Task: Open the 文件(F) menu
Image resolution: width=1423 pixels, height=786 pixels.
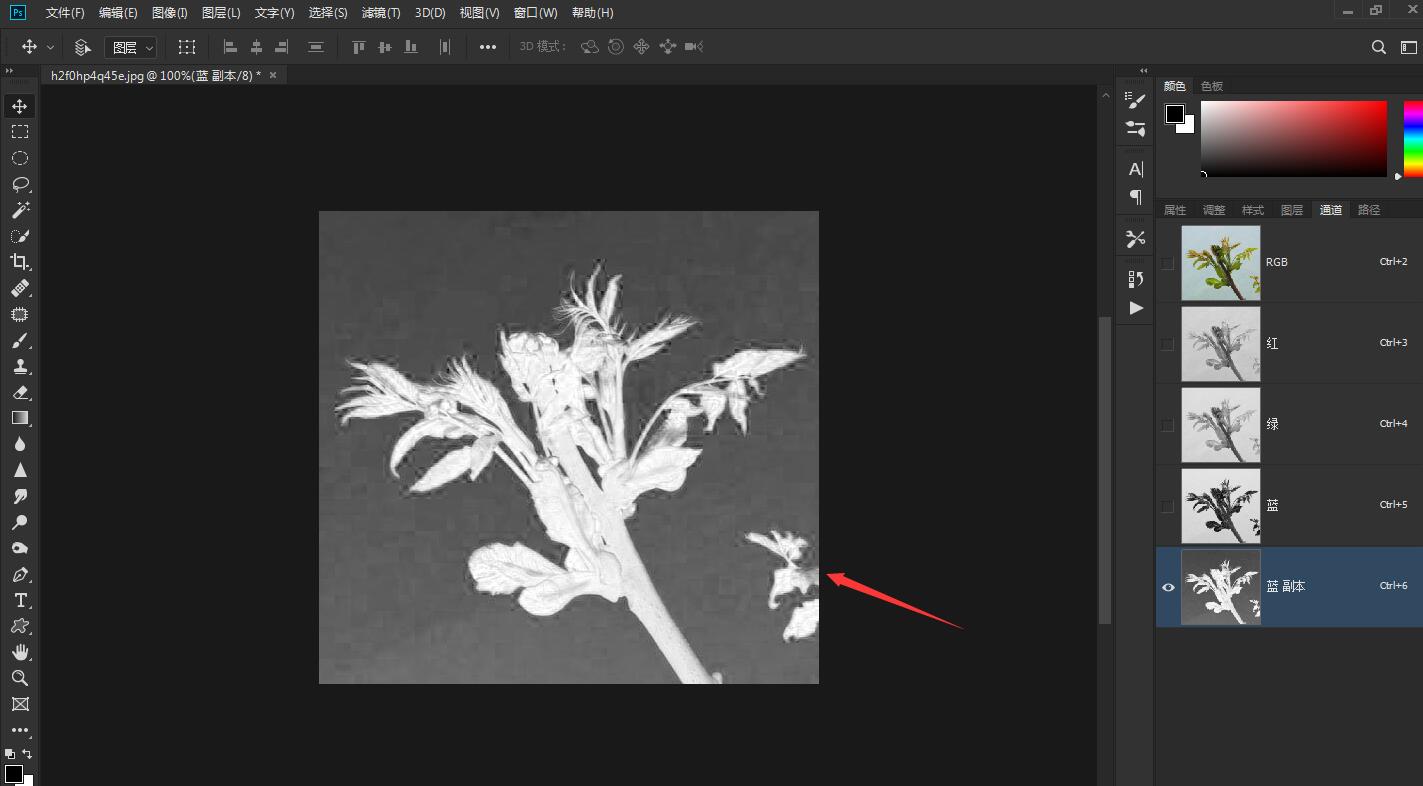Action: tap(65, 13)
